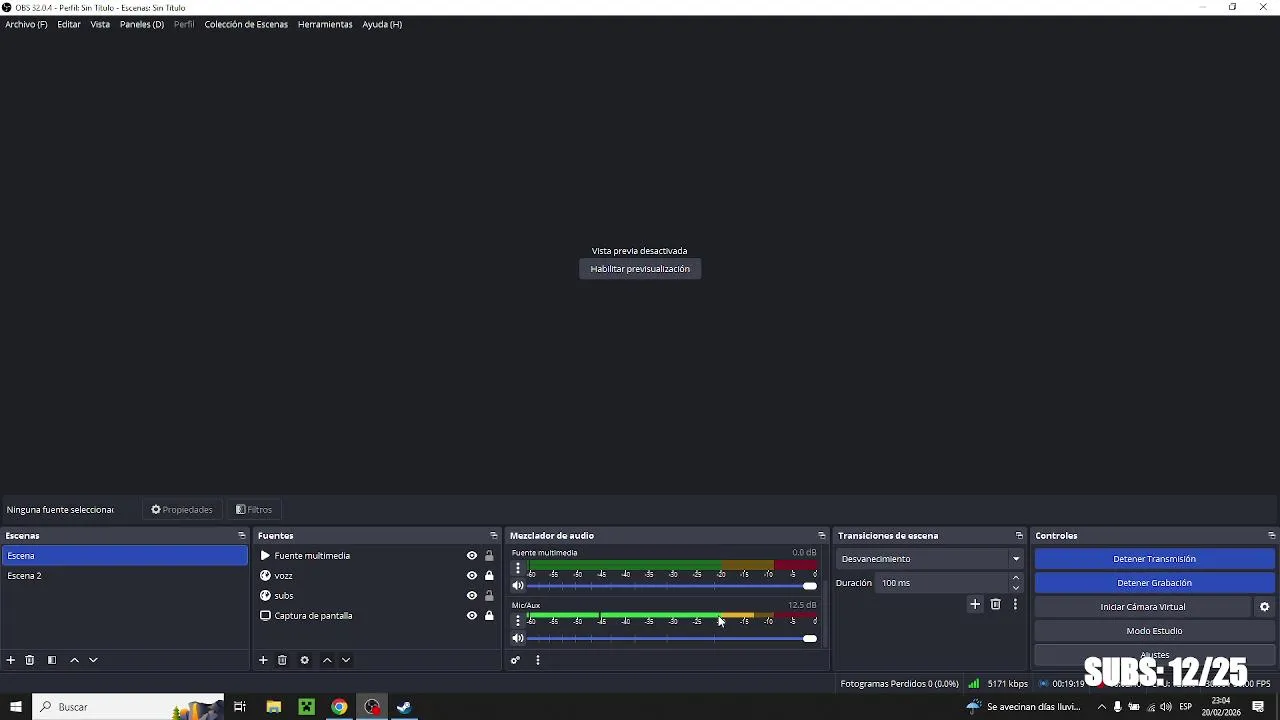1280x720 pixels.
Task: Toggle visibility of vozz source
Action: coord(472,576)
